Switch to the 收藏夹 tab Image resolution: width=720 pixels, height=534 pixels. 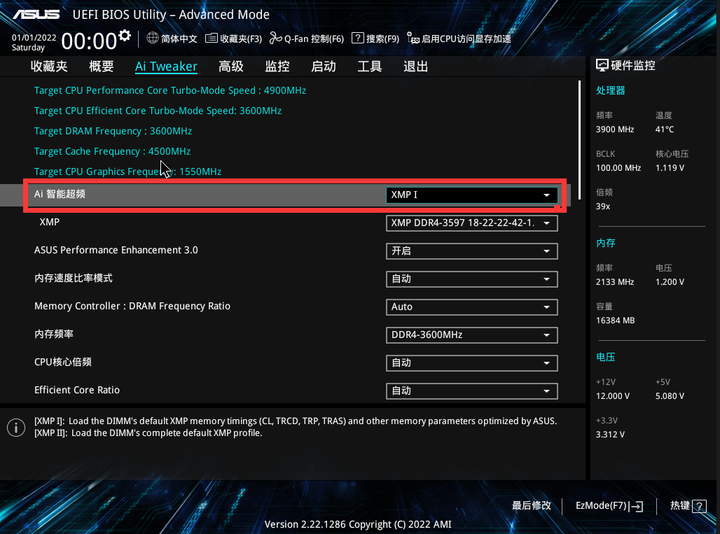pos(49,67)
